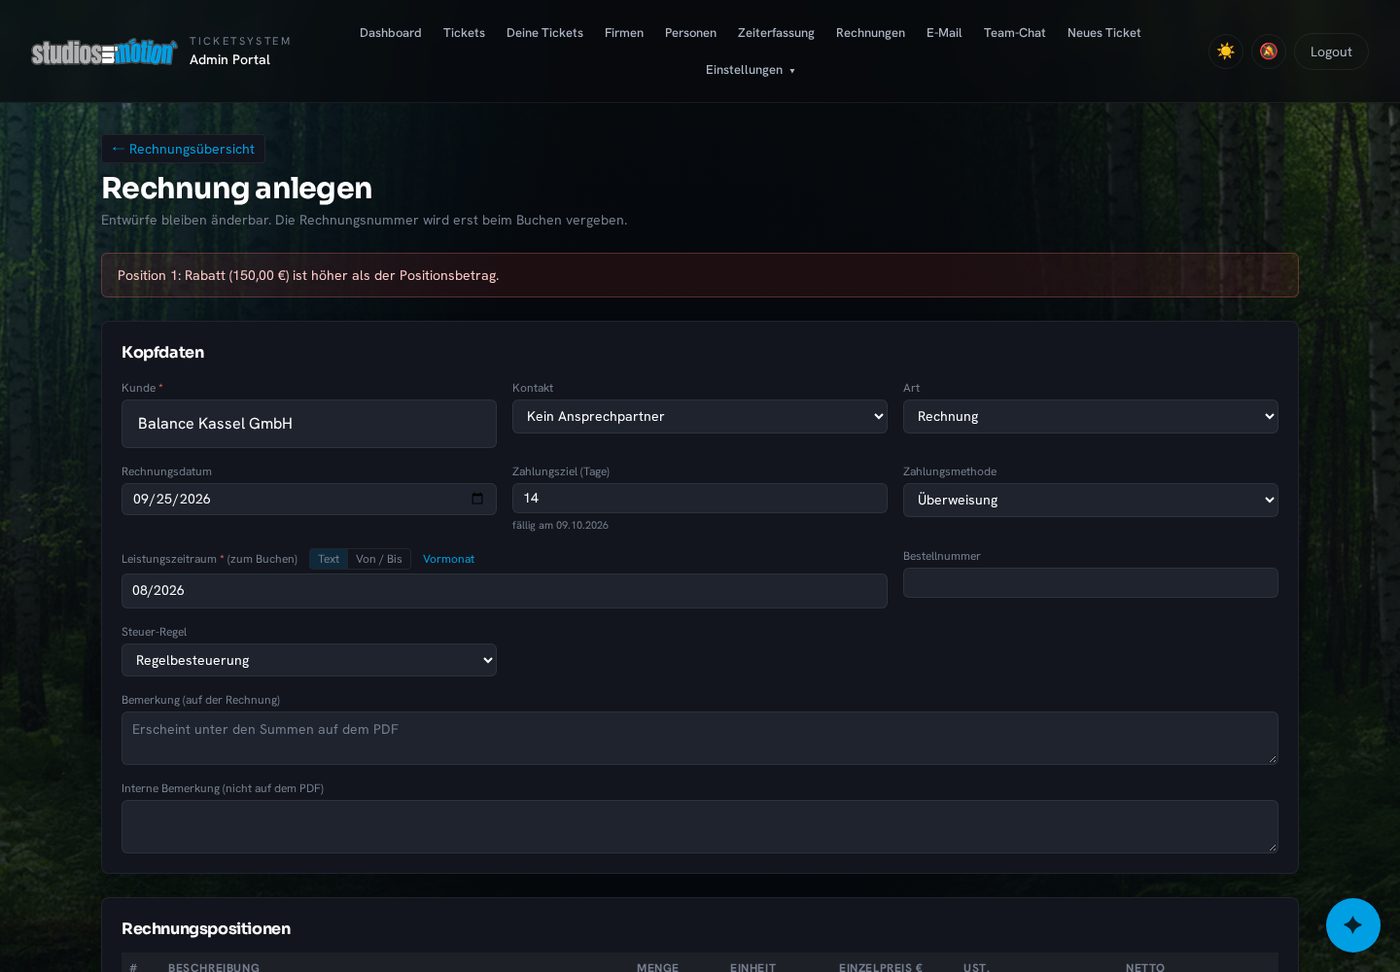
Task: Click the muted notifications bell icon
Action: [x=1268, y=51]
